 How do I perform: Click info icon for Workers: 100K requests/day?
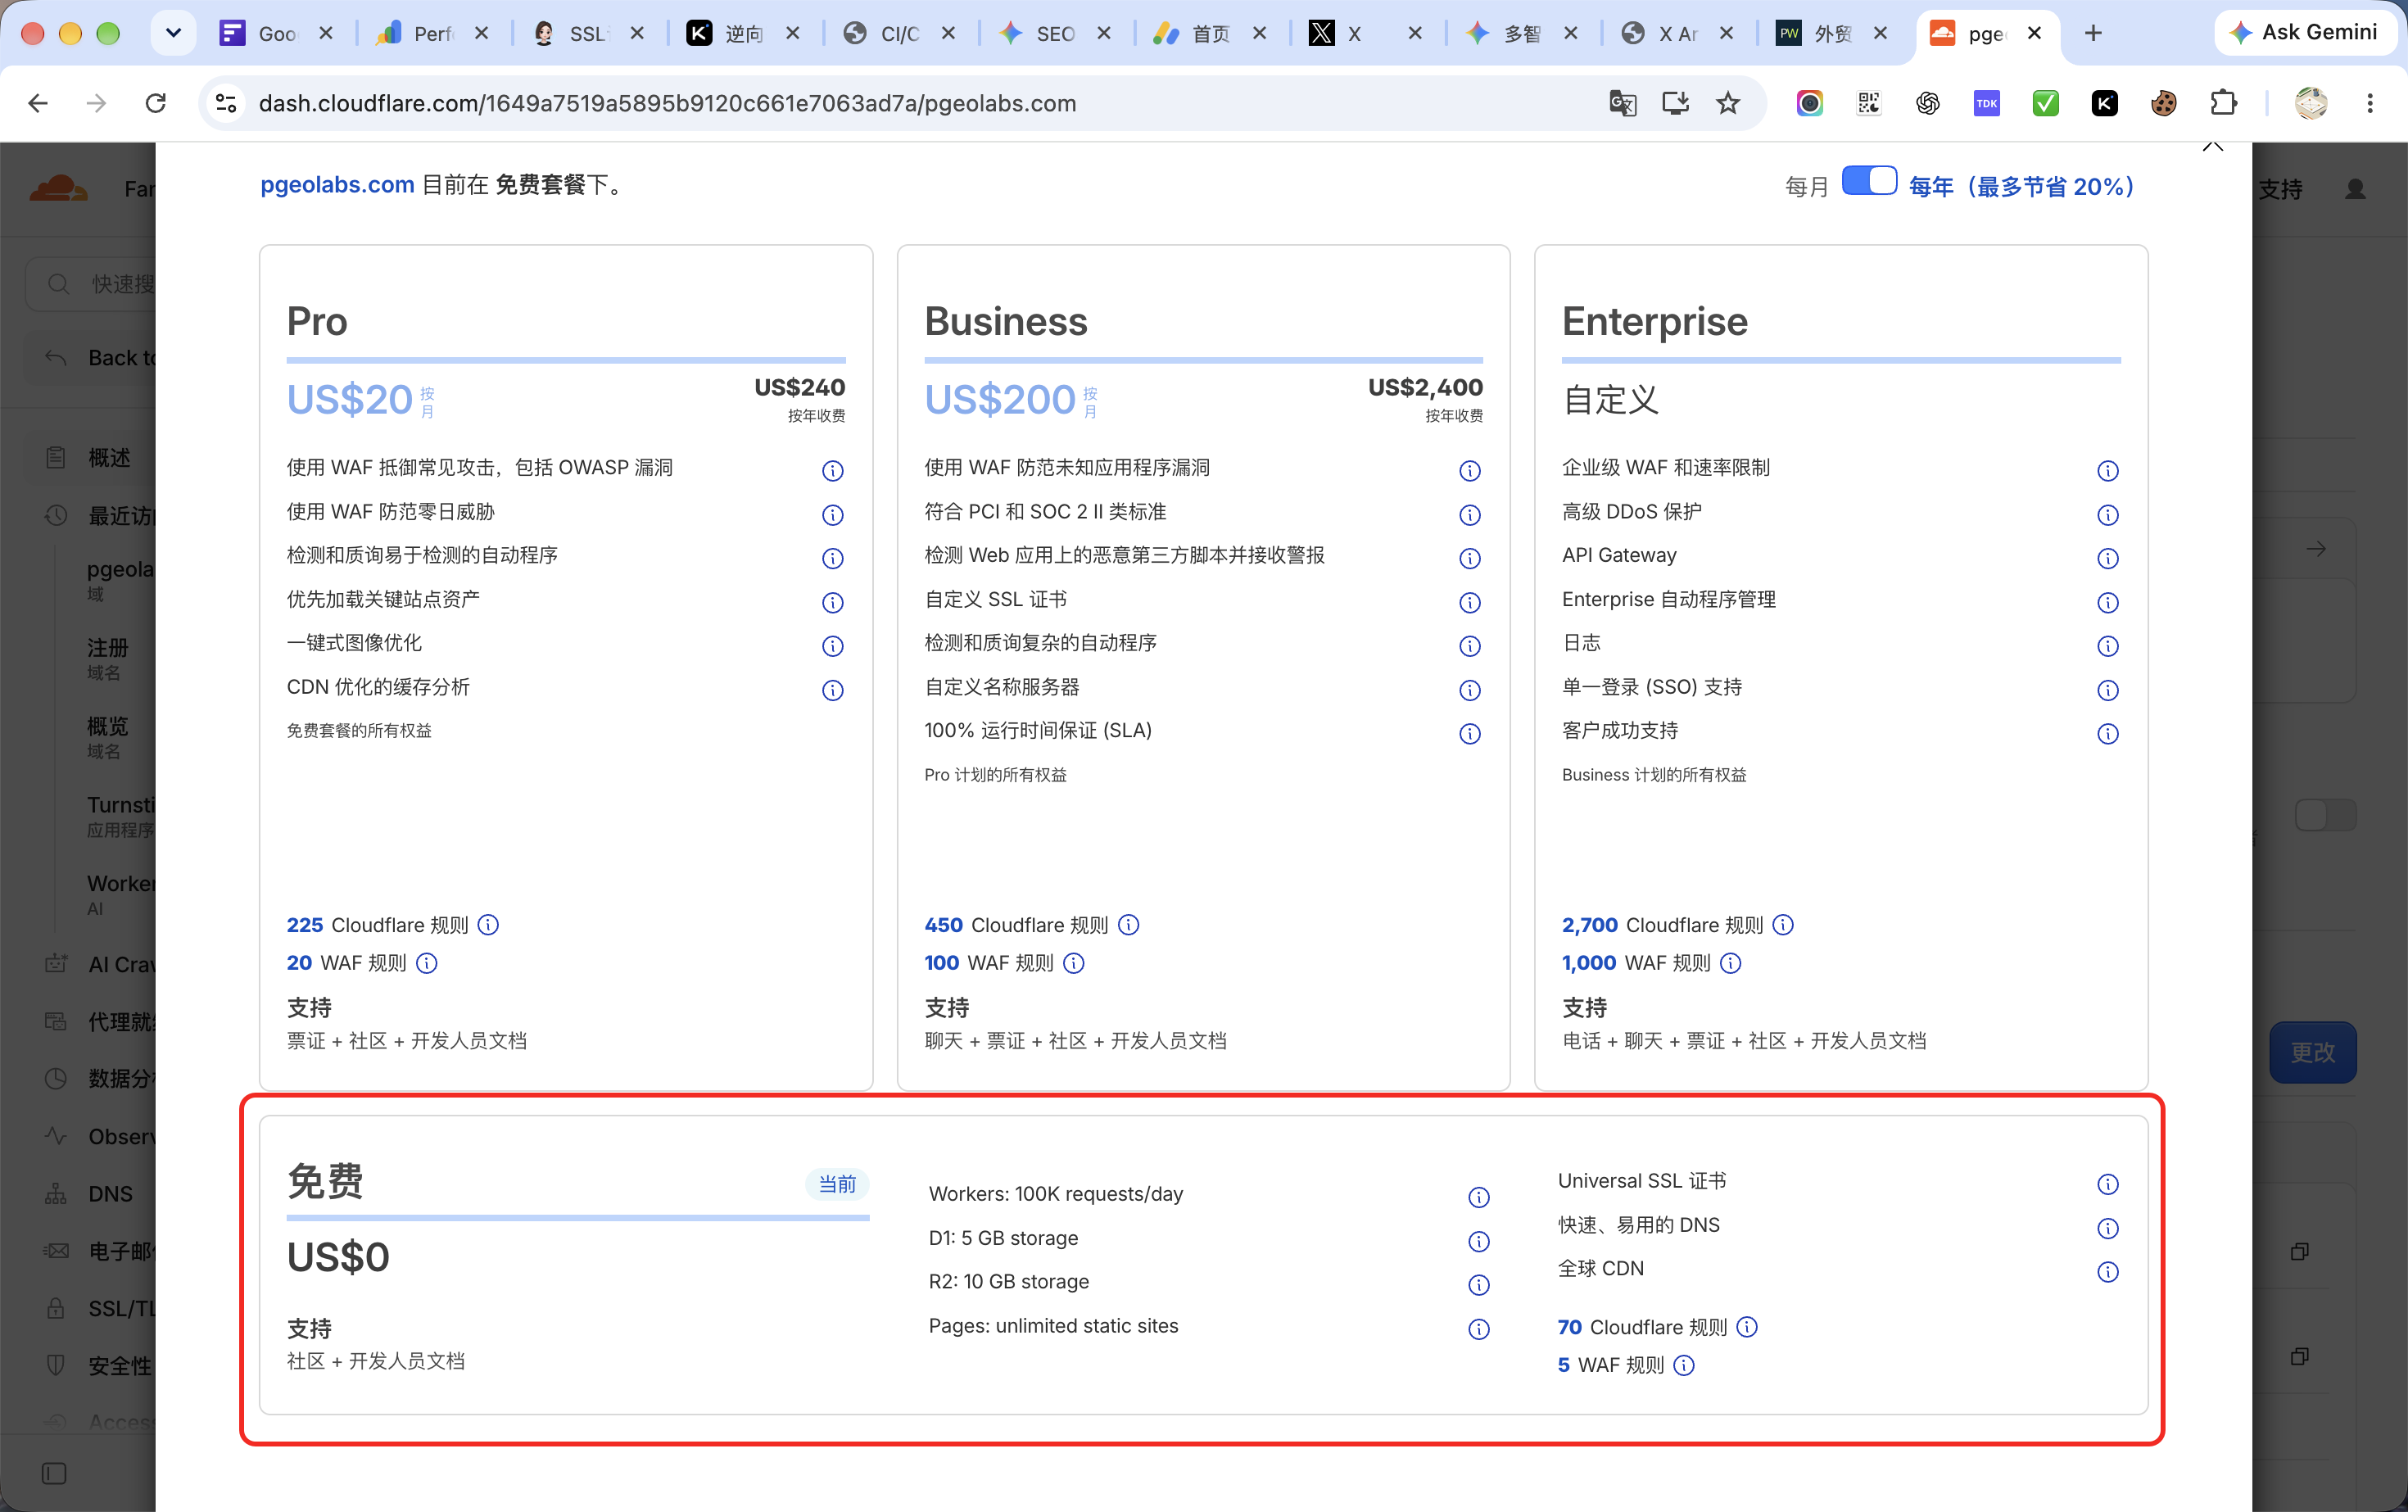coord(1478,1197)
